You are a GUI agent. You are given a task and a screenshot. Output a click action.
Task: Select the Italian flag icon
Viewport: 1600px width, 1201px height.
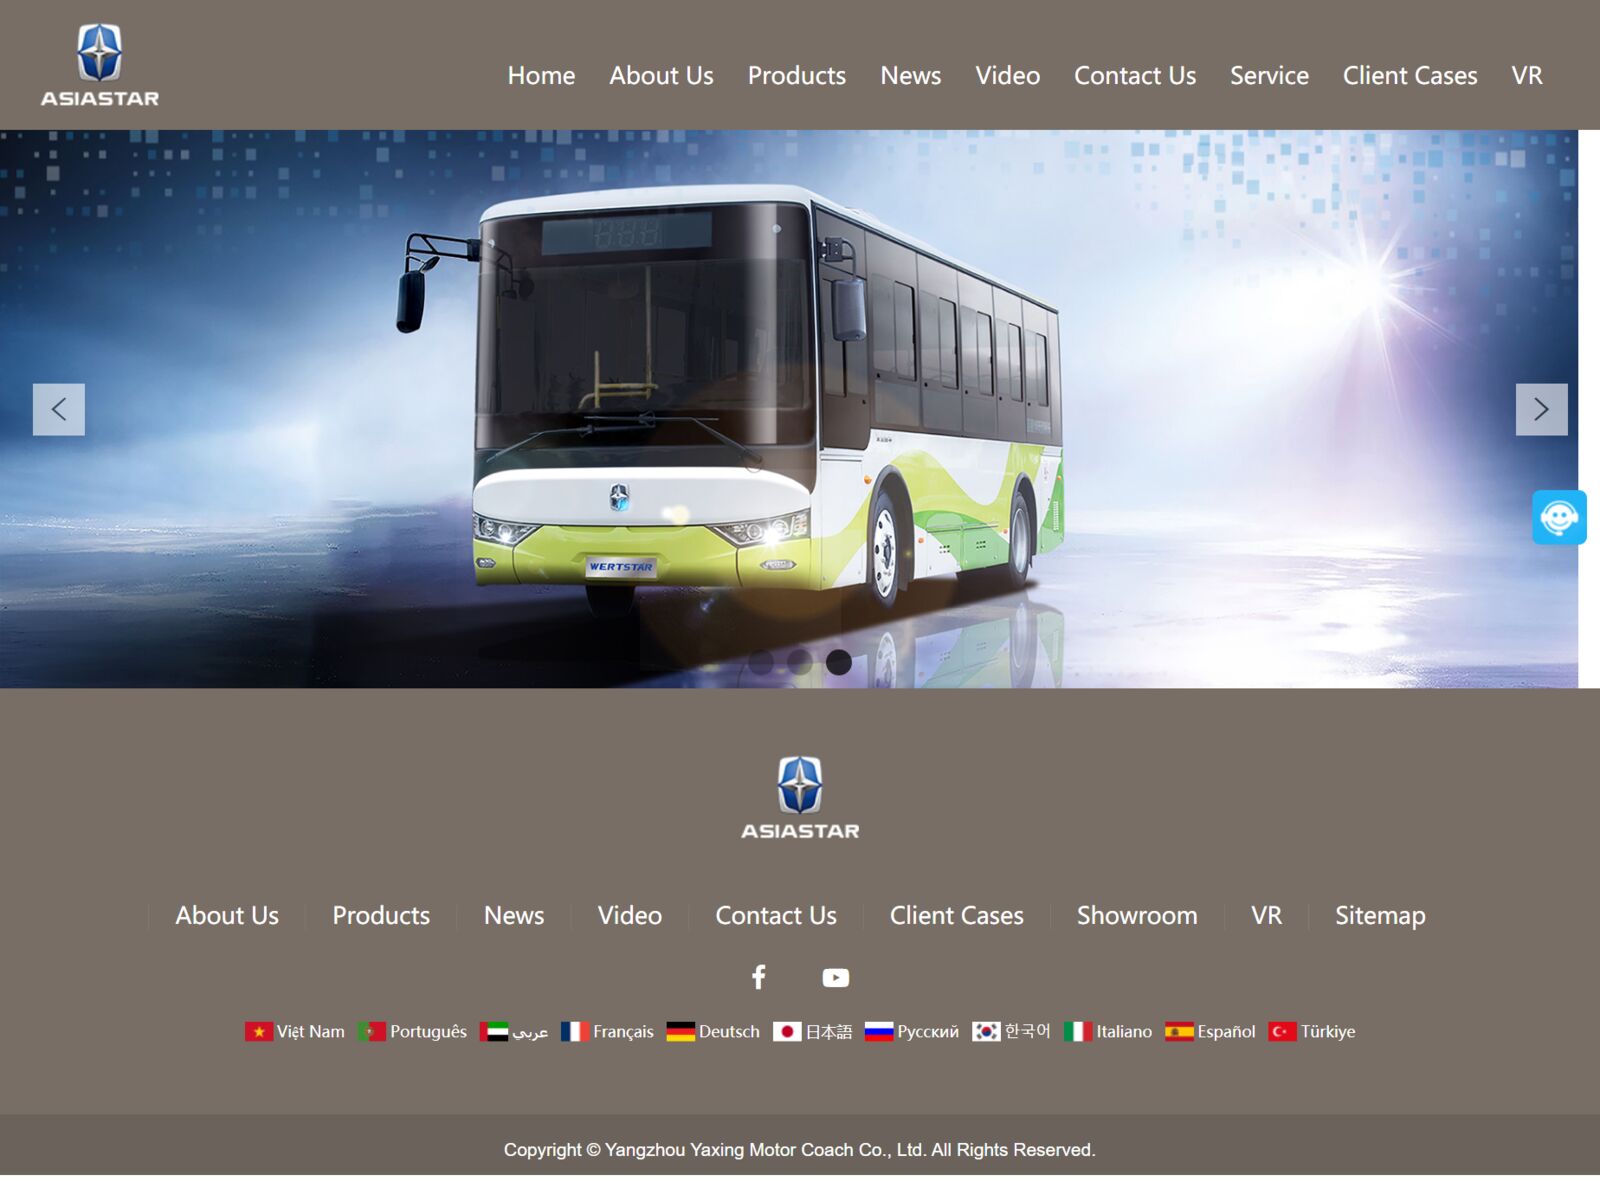1078,1031
